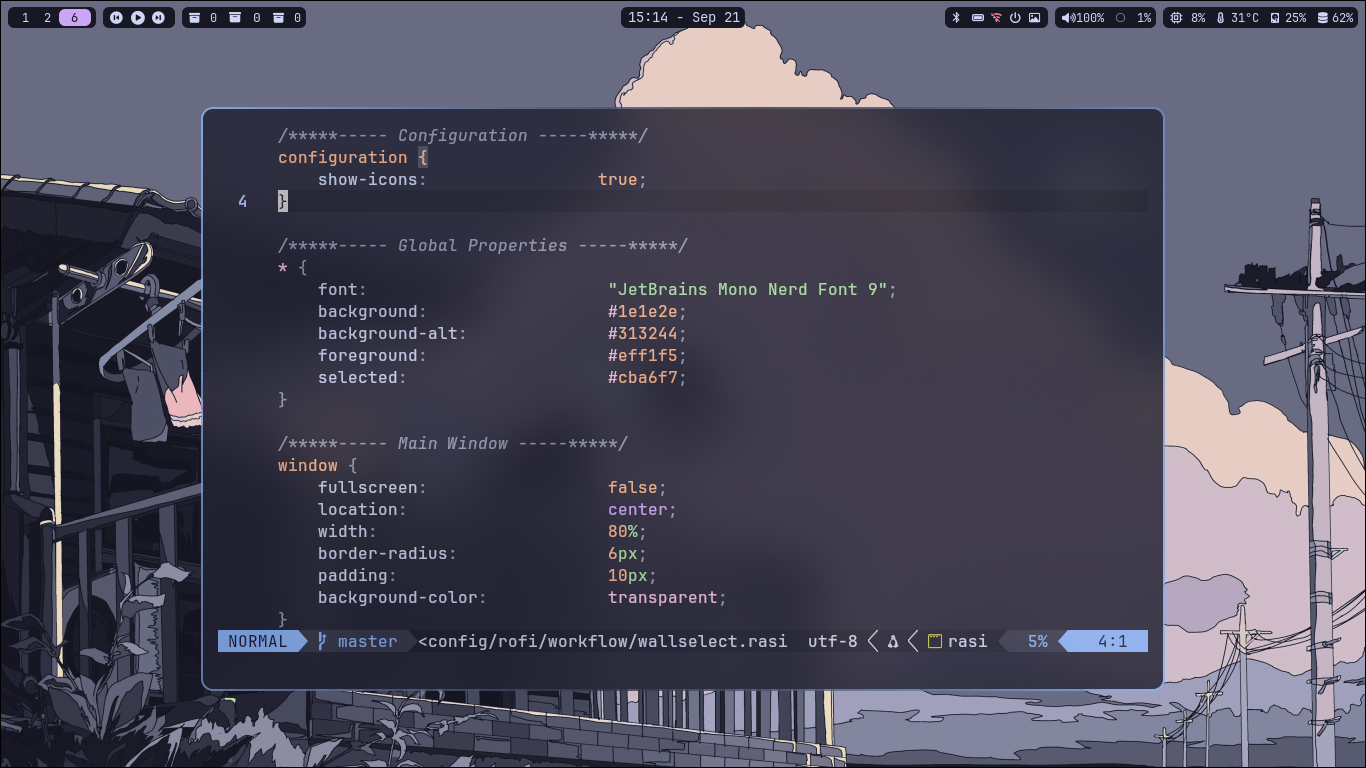Click the third archive box icon
1366x768 pixels.
[x=279, y=18]
